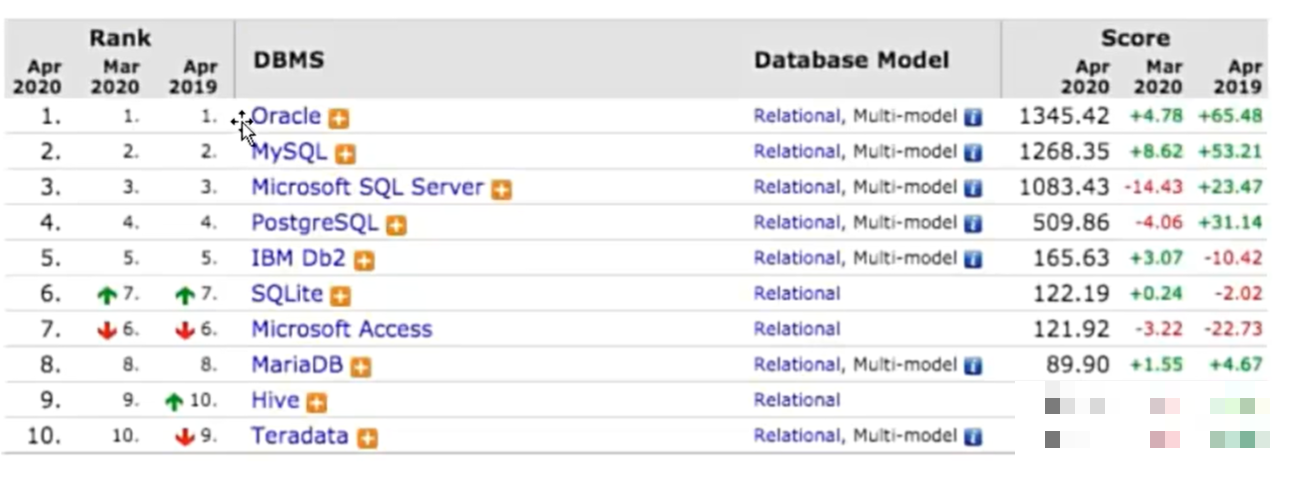The width and height of the screenshot is (1315, 481).
Task: Click the +4.67 yearly change for MariaDB
Action: (x=1235, y=364)
